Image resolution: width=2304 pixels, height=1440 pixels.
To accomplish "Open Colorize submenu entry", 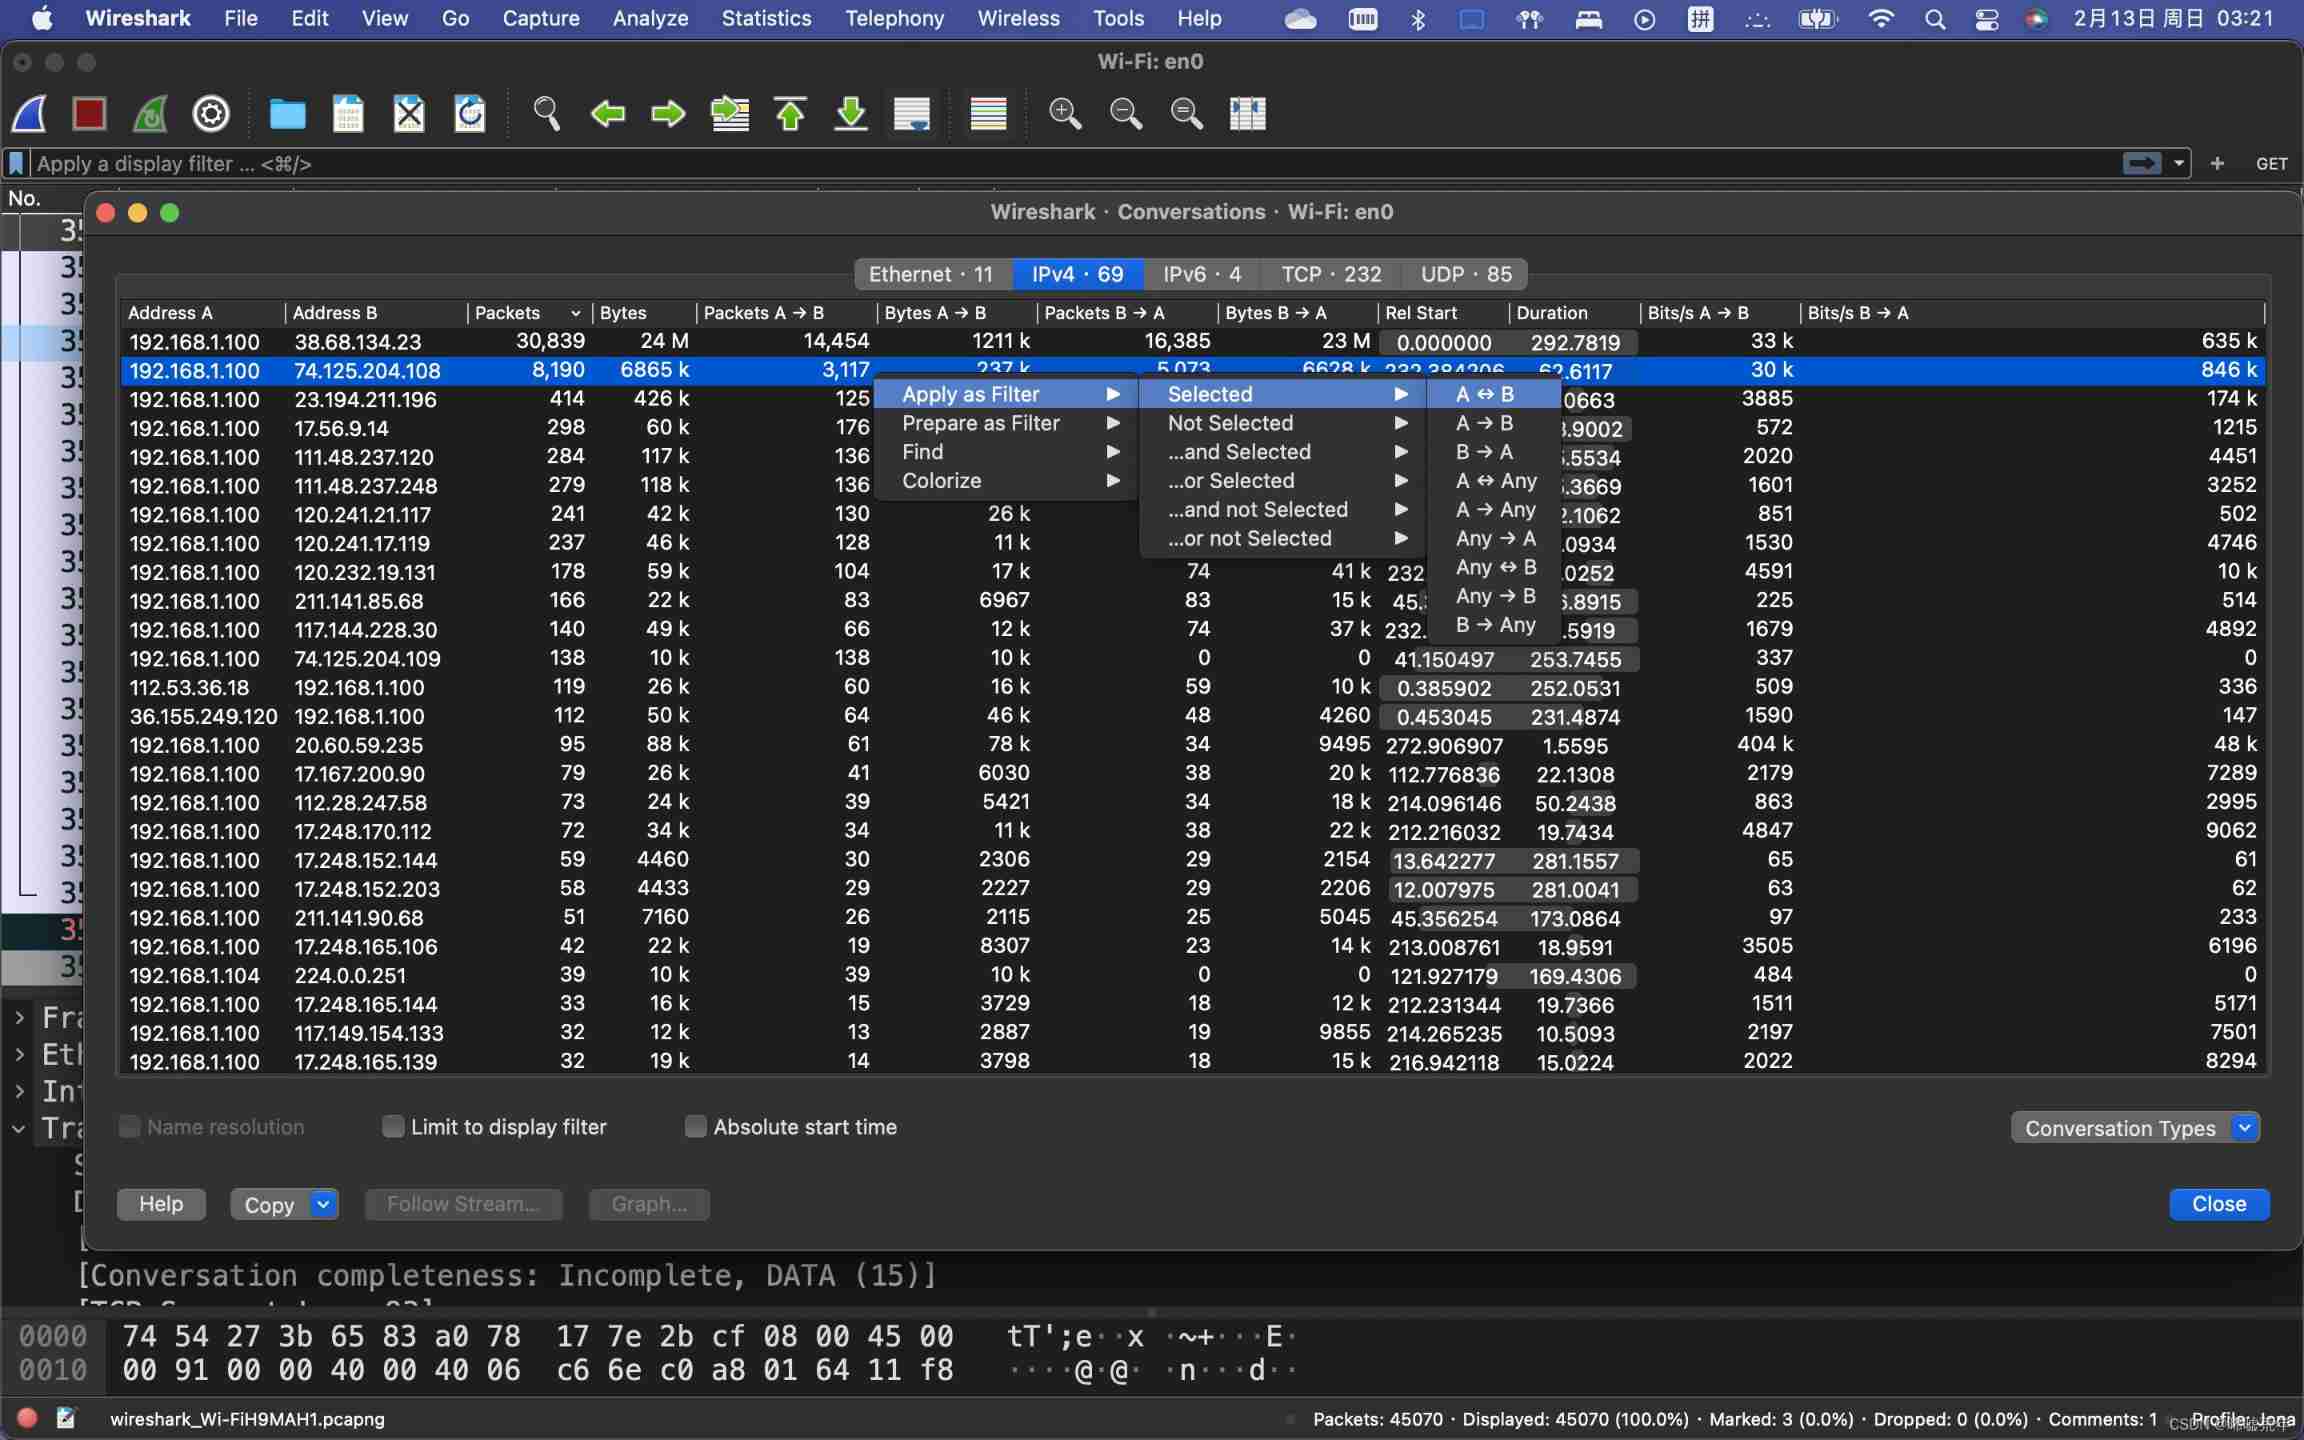I will 1007,481.
